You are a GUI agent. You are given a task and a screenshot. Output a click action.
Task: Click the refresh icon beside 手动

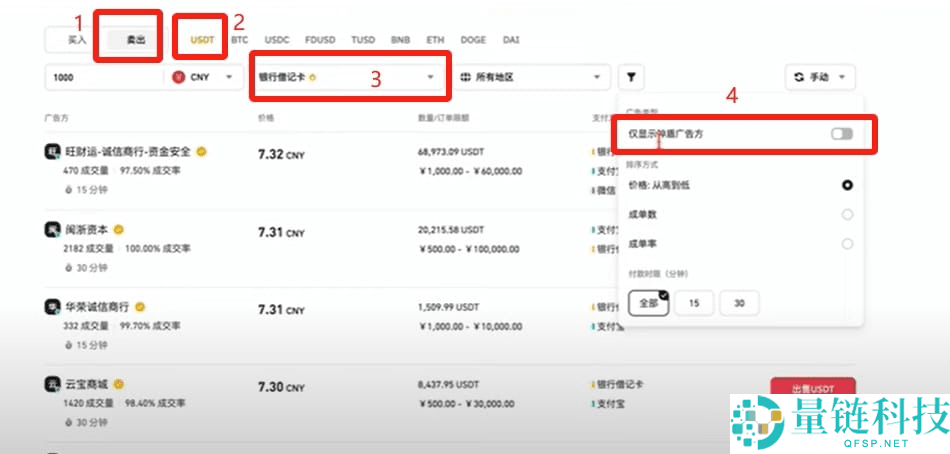(799, 78)
